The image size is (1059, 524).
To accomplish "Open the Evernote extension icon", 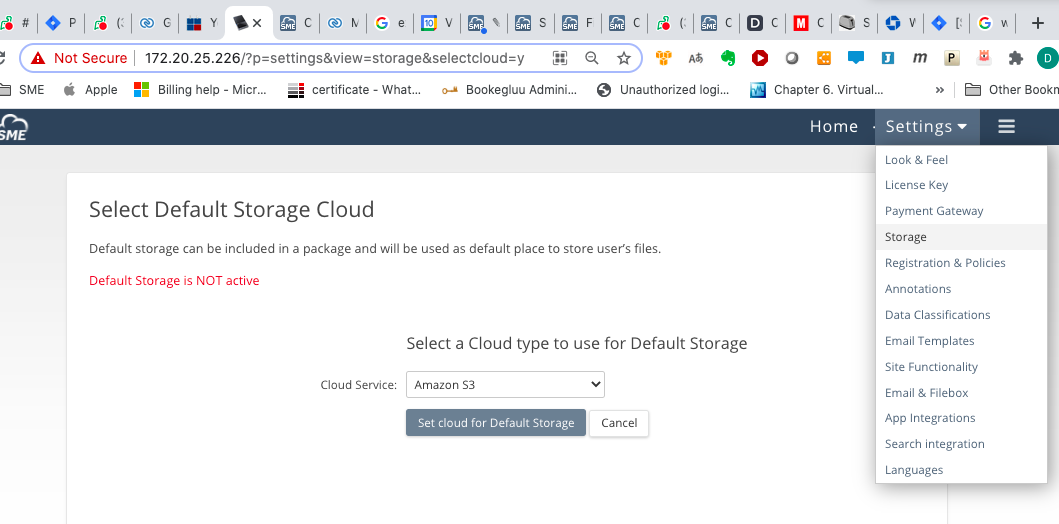I will click(x=729, y=58).
